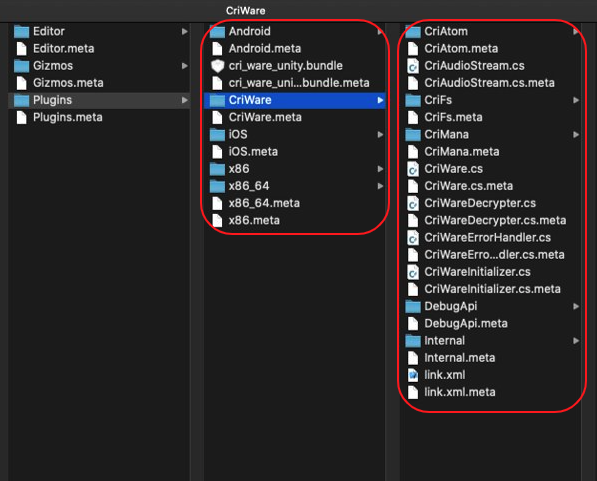Click the Android folder icon
Viewport: 597px width, 481px height.
[217, 31]
